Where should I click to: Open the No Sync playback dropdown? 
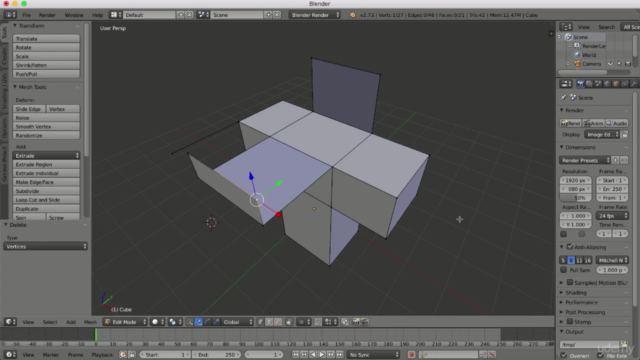pos(373,354)
